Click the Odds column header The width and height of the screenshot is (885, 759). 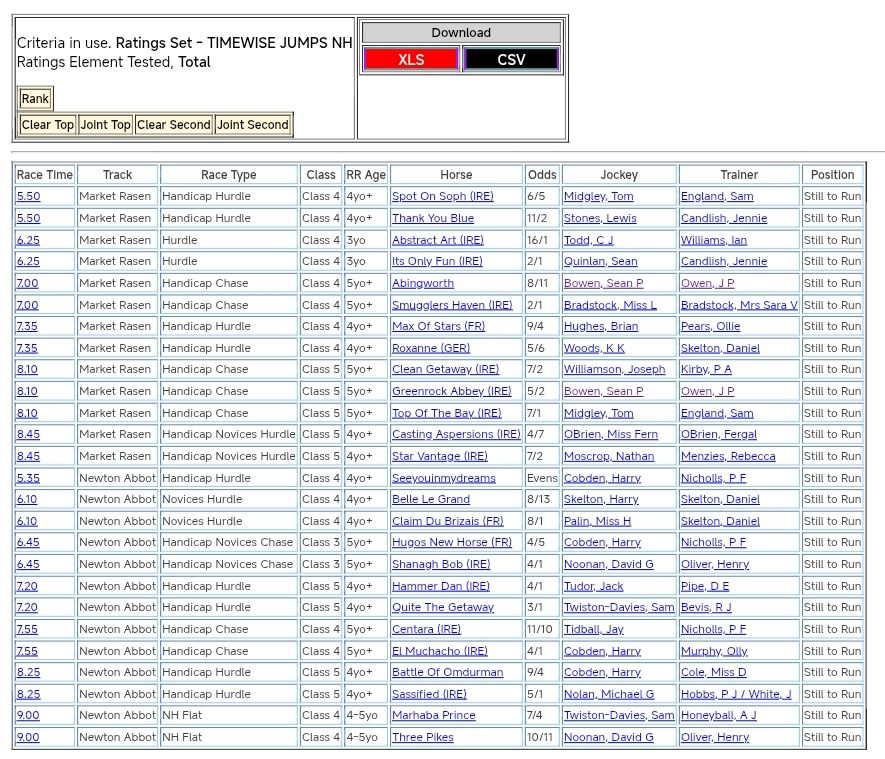coord(542,175)
